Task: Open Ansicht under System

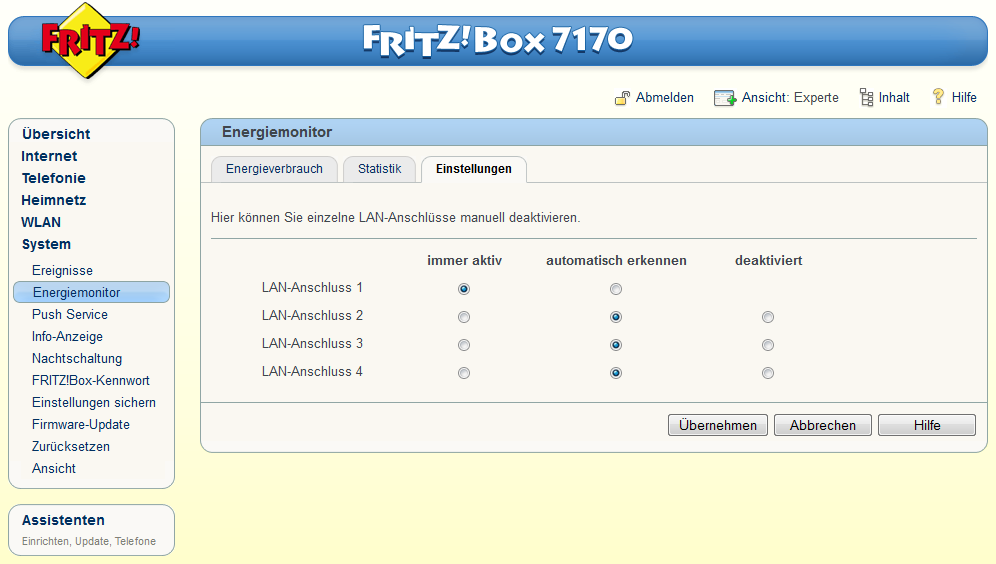Action: (54, 469)
